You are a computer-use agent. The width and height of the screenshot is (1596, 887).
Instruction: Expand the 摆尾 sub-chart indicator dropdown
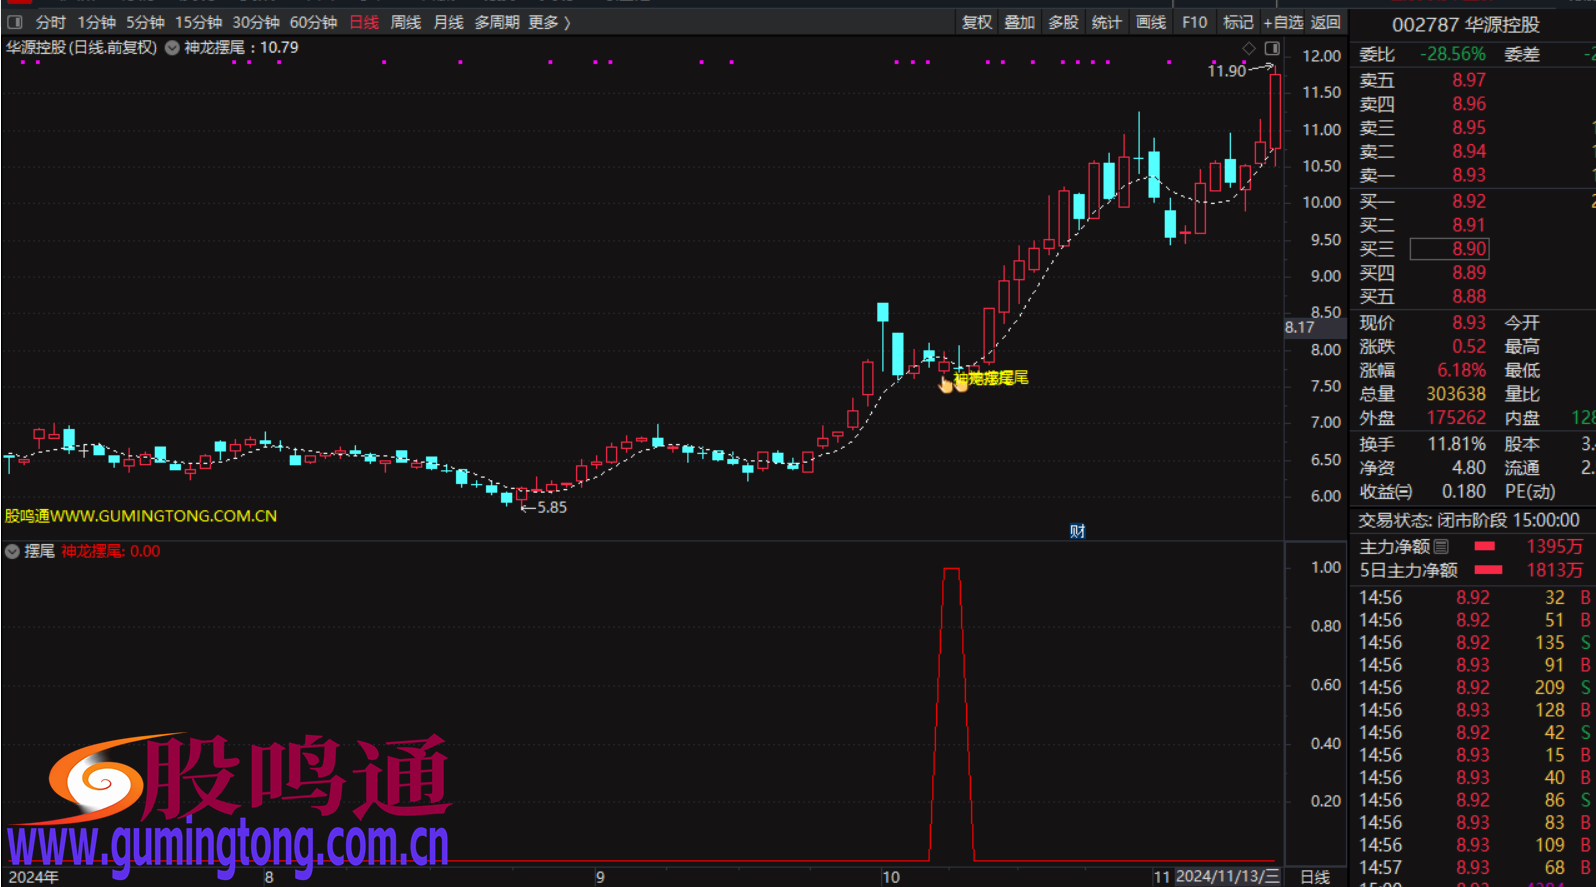(12, 551)
